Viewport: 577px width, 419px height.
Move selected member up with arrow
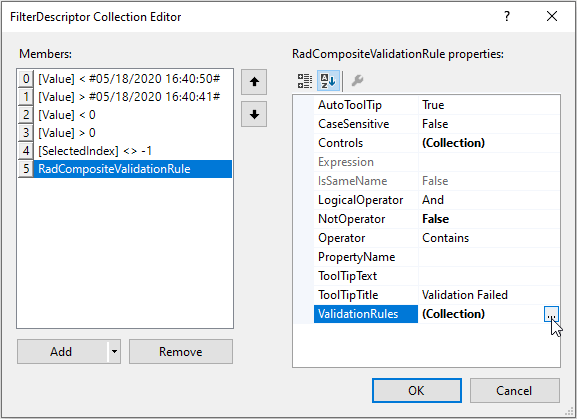pos(254,82)
